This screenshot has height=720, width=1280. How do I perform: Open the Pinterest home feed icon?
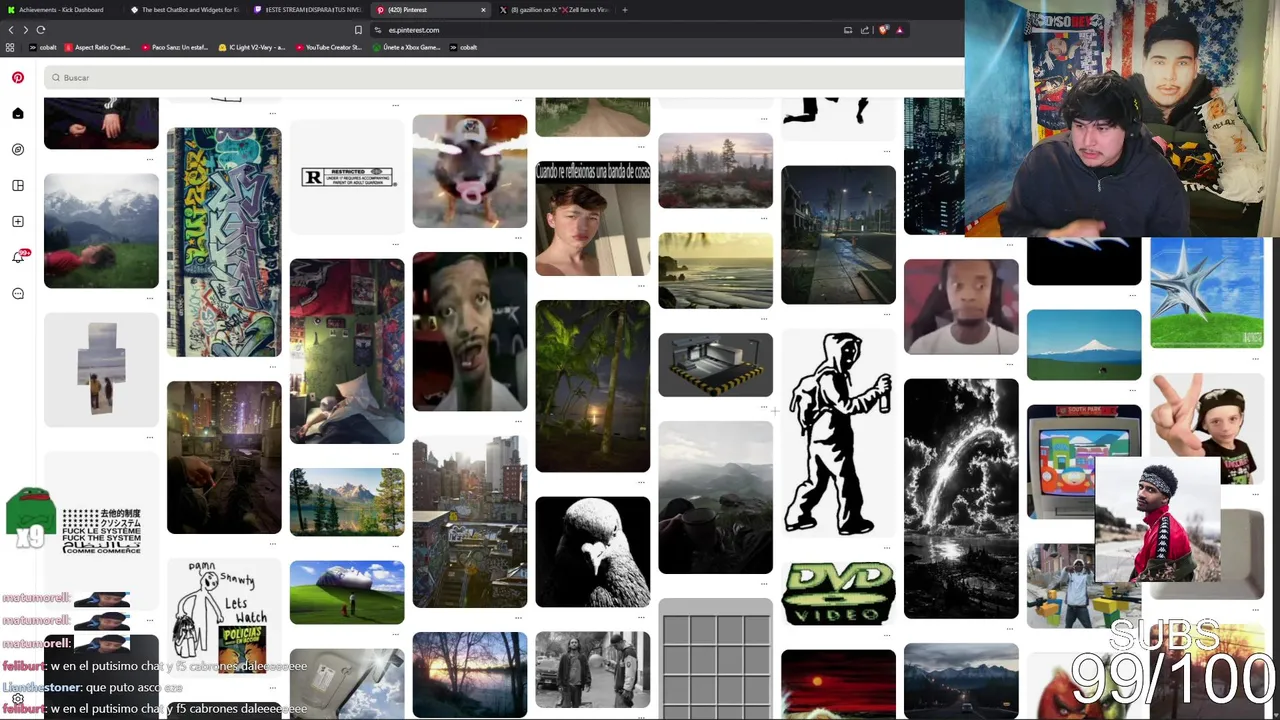[x=18, y=113]
